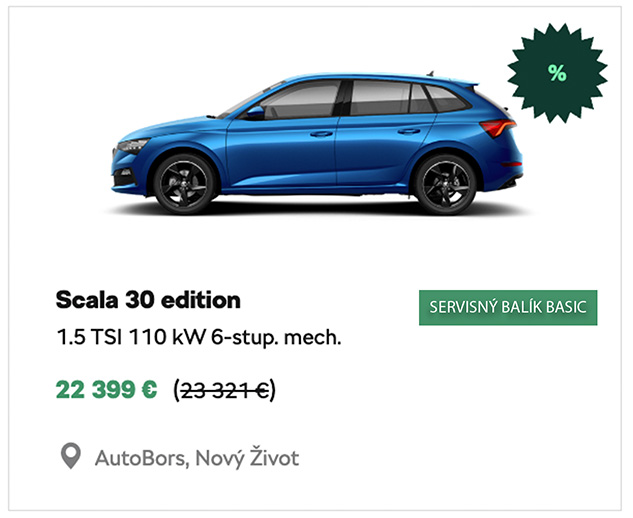
Task: Click the front door handle on the car
Action: tap(321, 134)
